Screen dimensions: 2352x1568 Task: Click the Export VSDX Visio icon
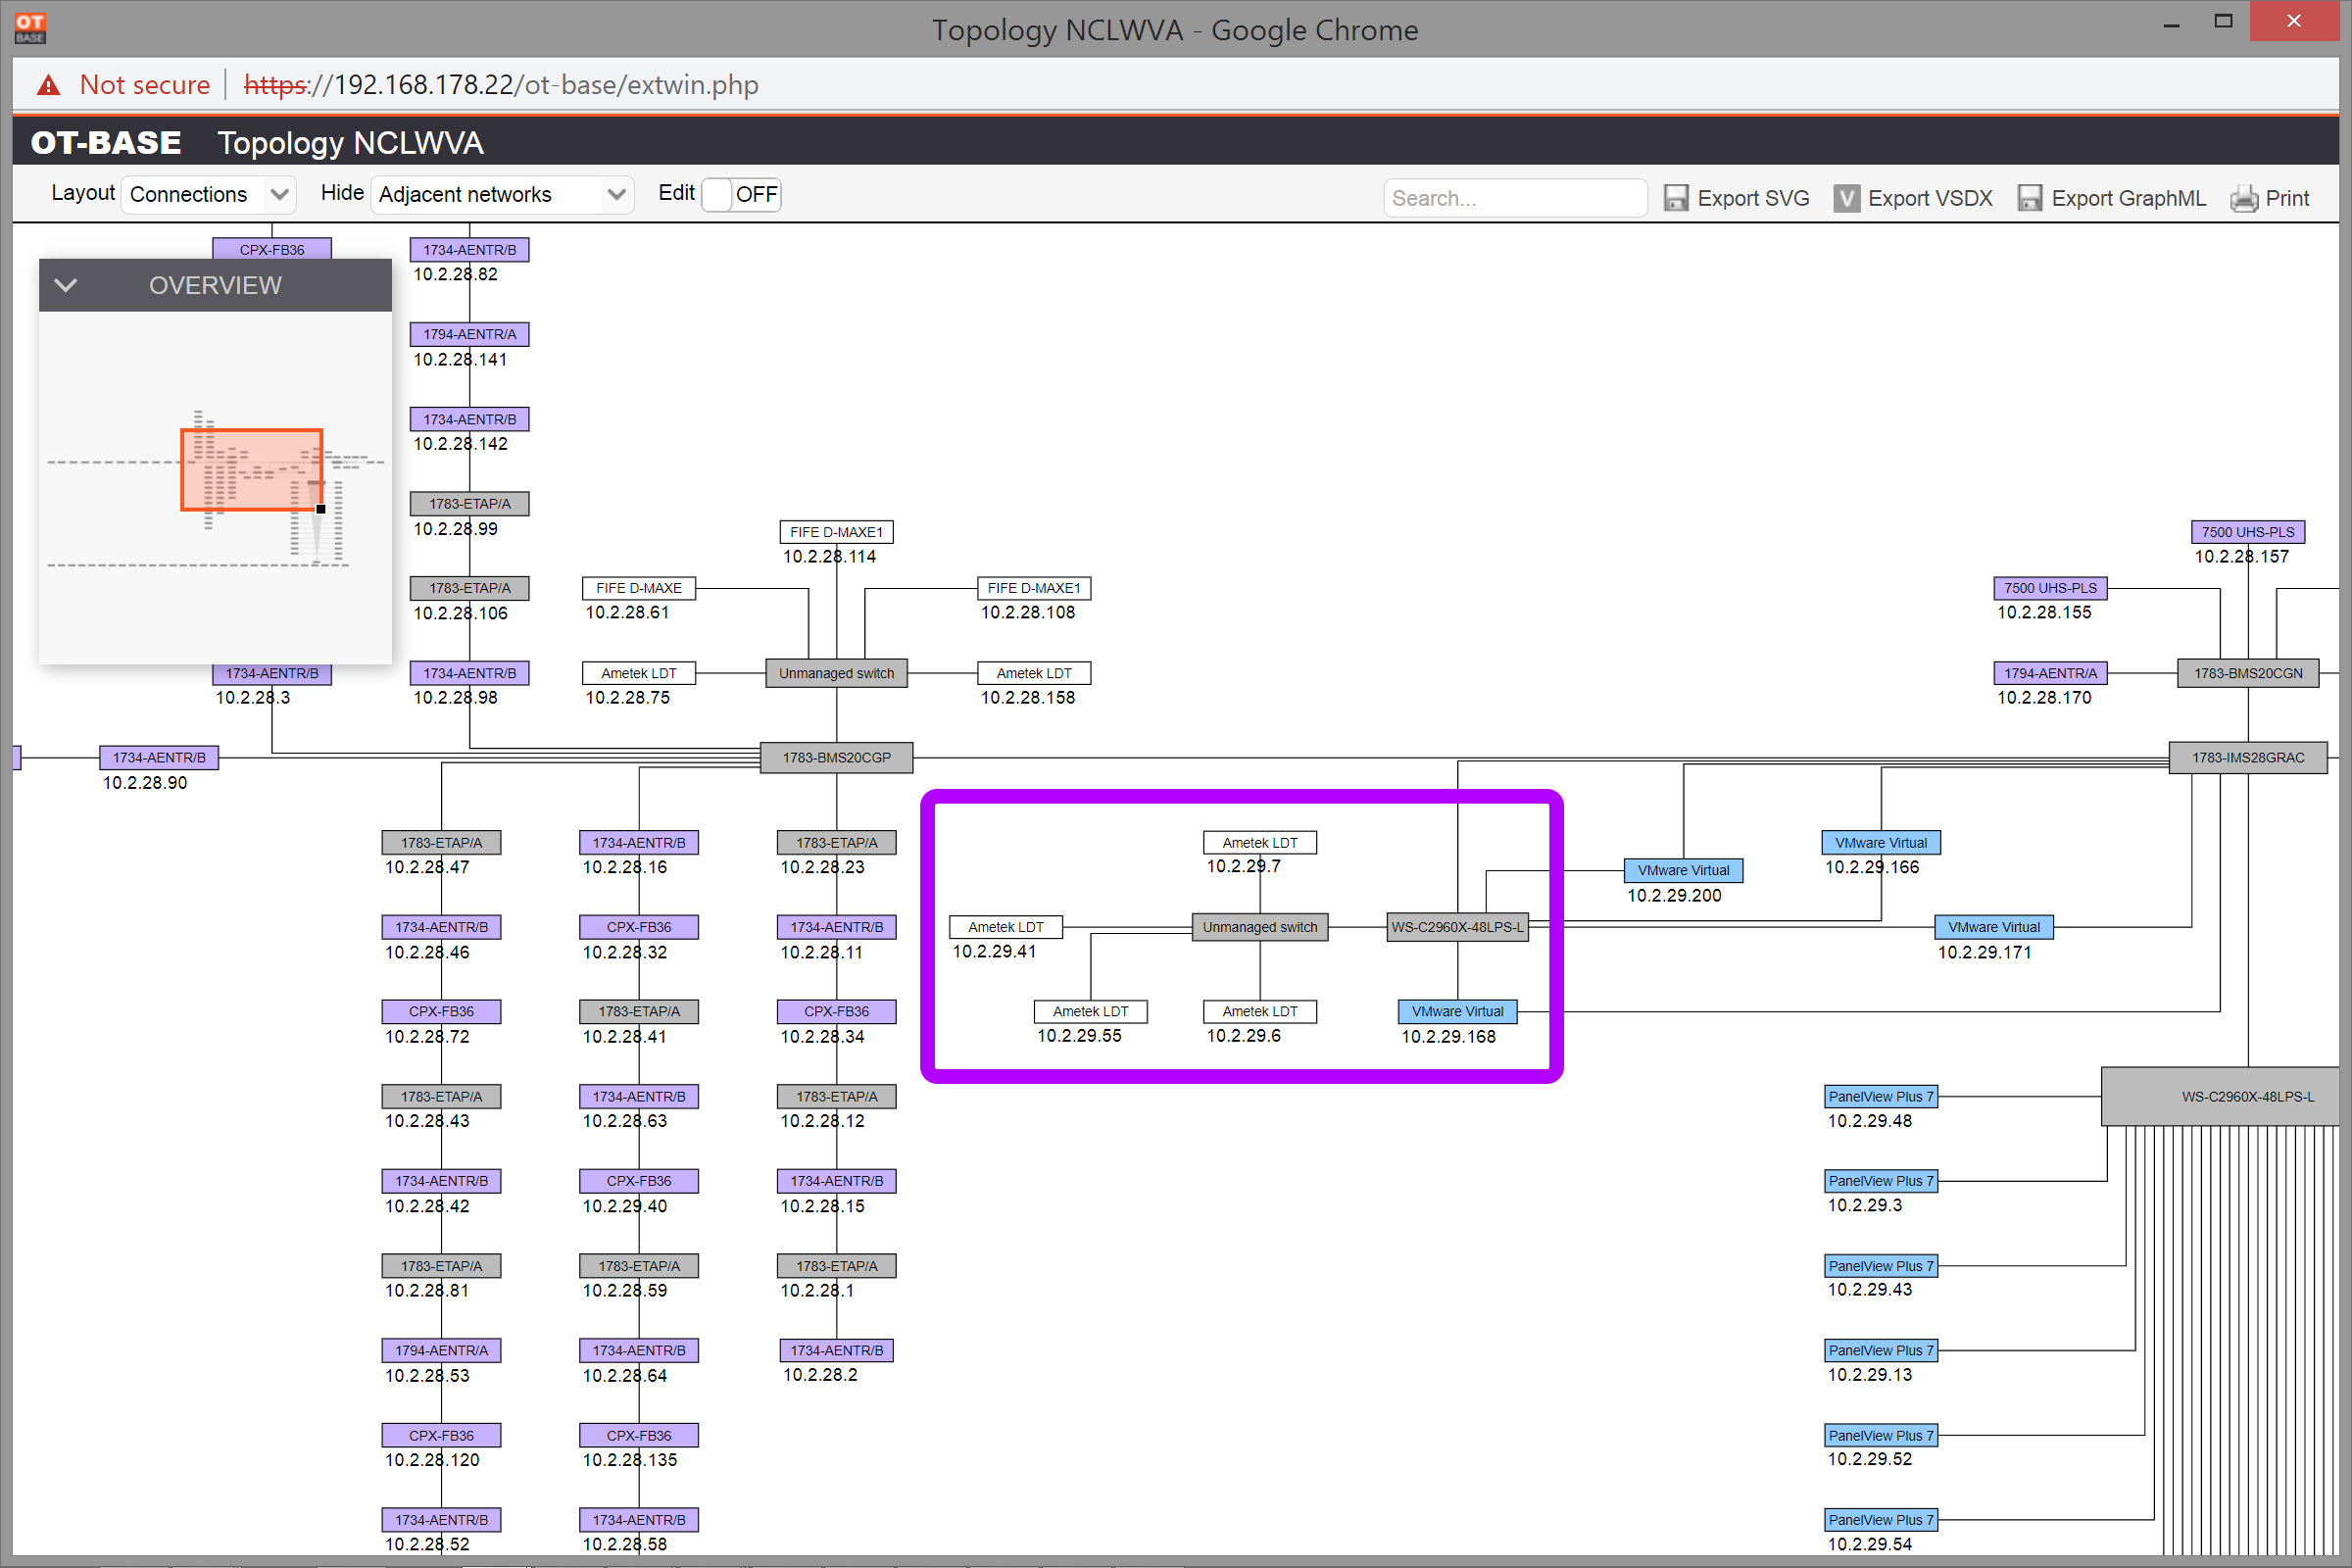1846,198
